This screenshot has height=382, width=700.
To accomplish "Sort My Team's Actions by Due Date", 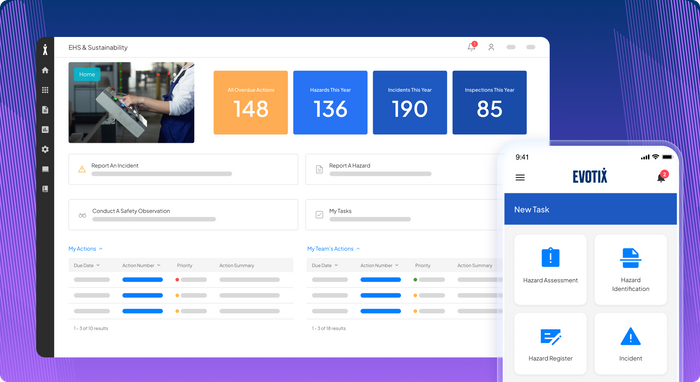I will click(325, 265).
